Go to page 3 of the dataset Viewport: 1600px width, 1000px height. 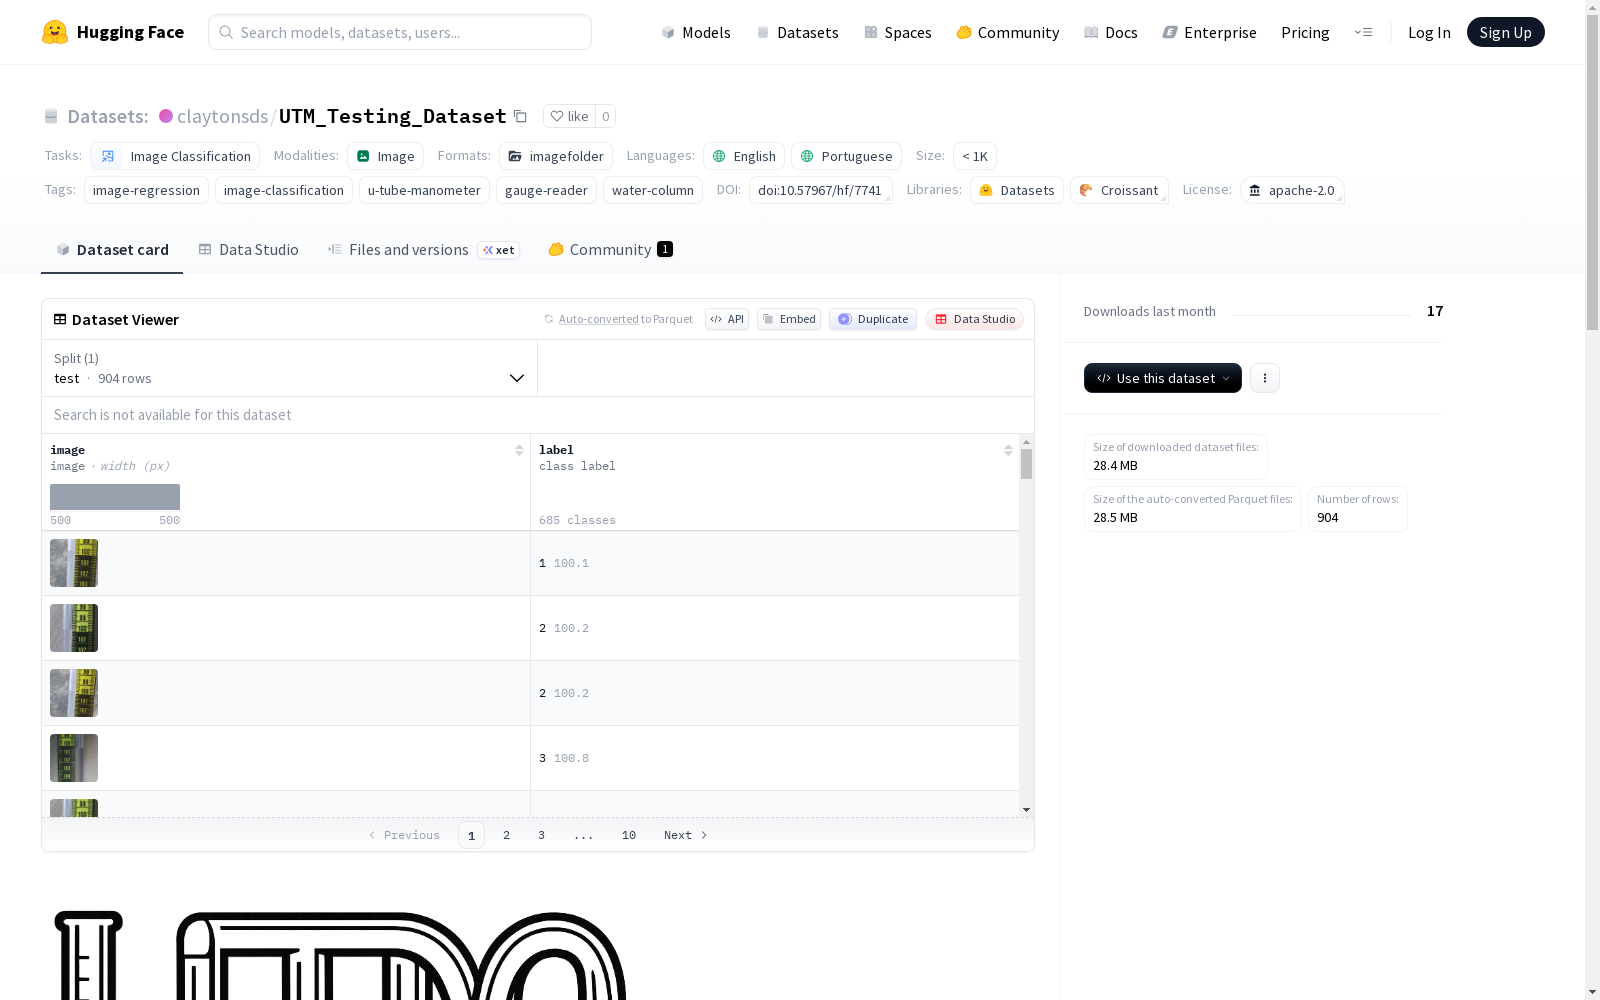pyautogui.click(x=542, y=835)
